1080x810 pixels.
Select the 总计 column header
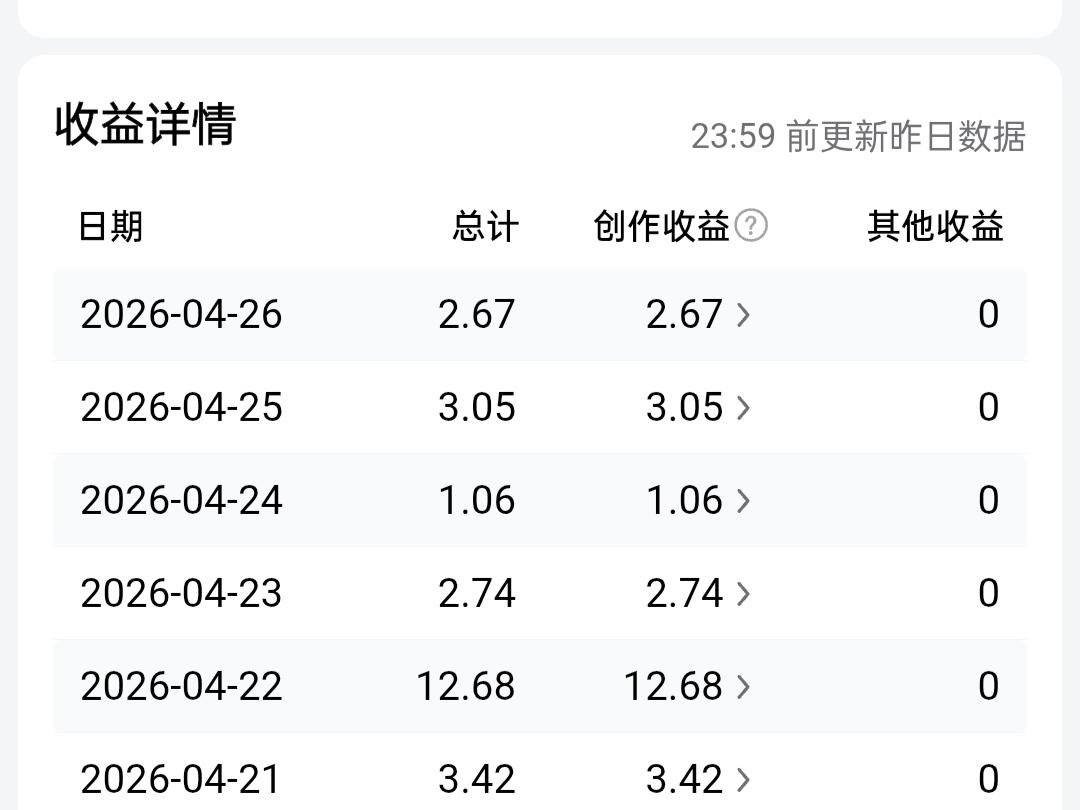pos(485,227)
